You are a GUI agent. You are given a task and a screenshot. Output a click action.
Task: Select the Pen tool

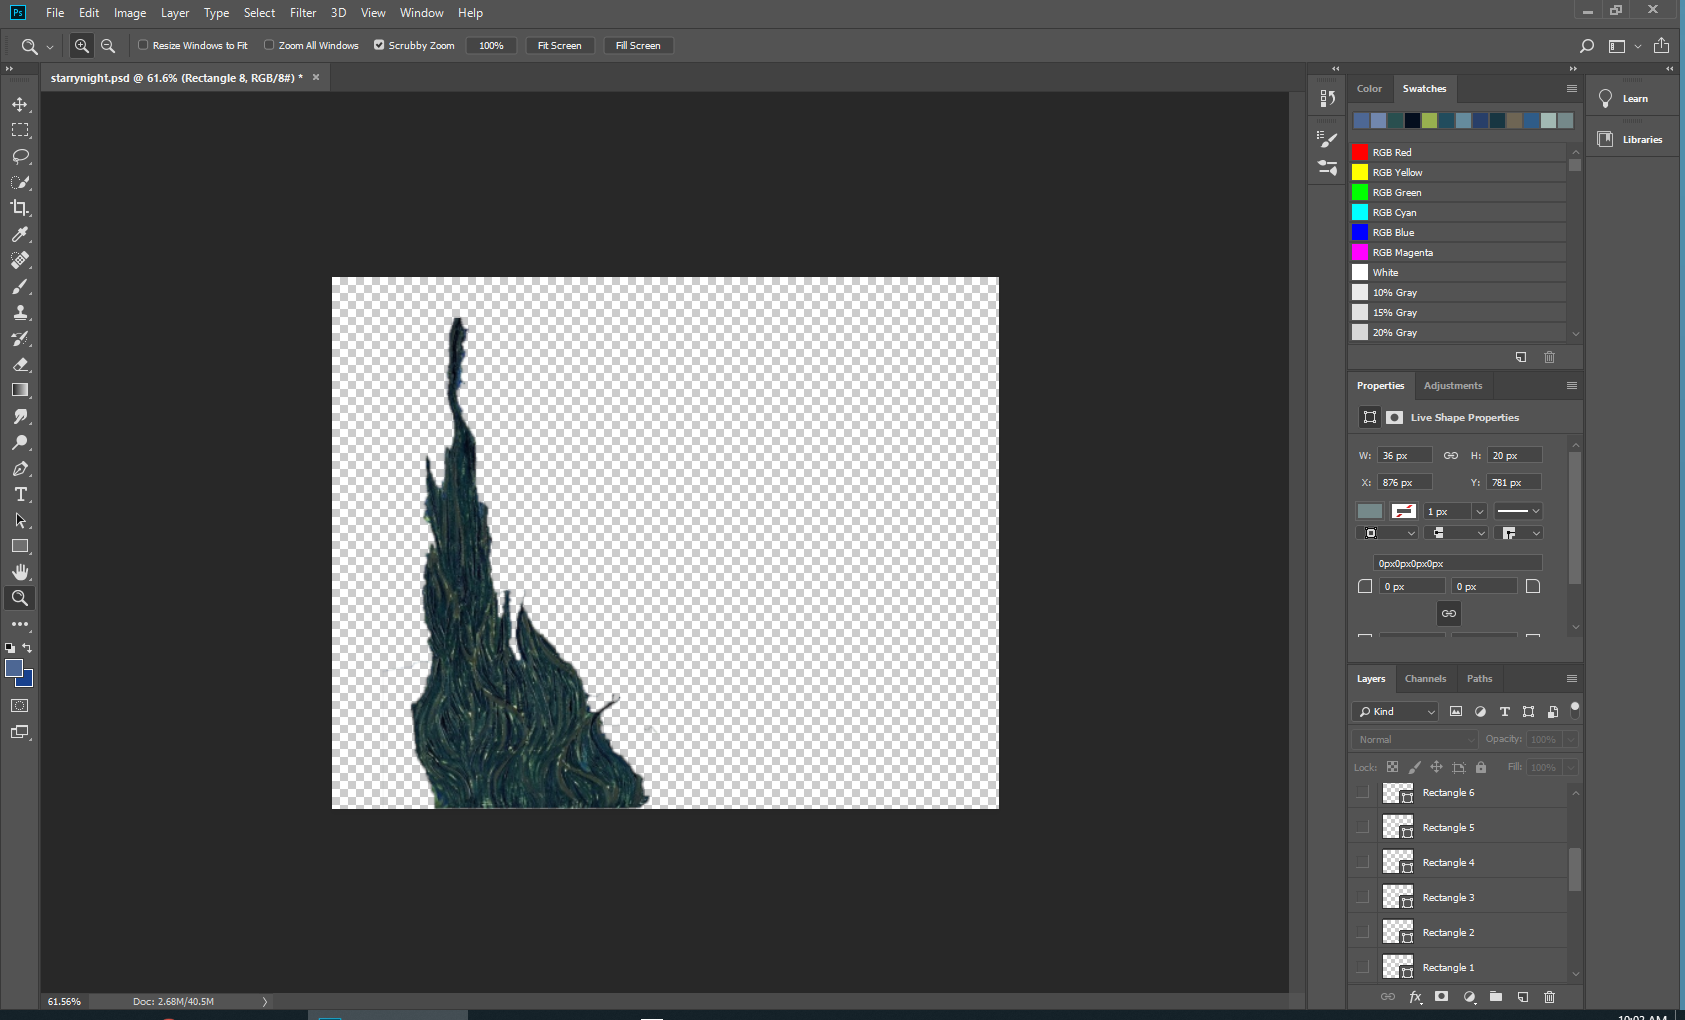tap(20, 468)
